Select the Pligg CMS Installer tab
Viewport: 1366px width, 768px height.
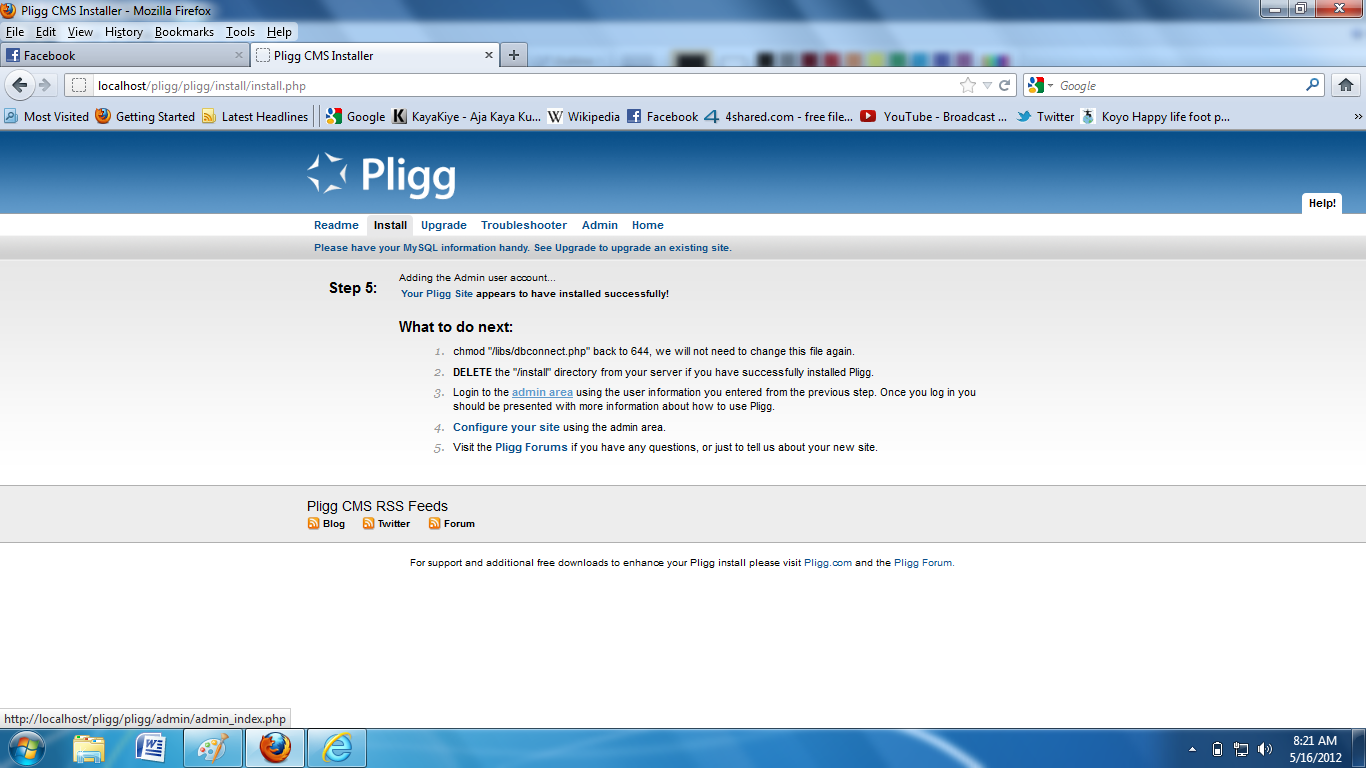click(376, 55)
